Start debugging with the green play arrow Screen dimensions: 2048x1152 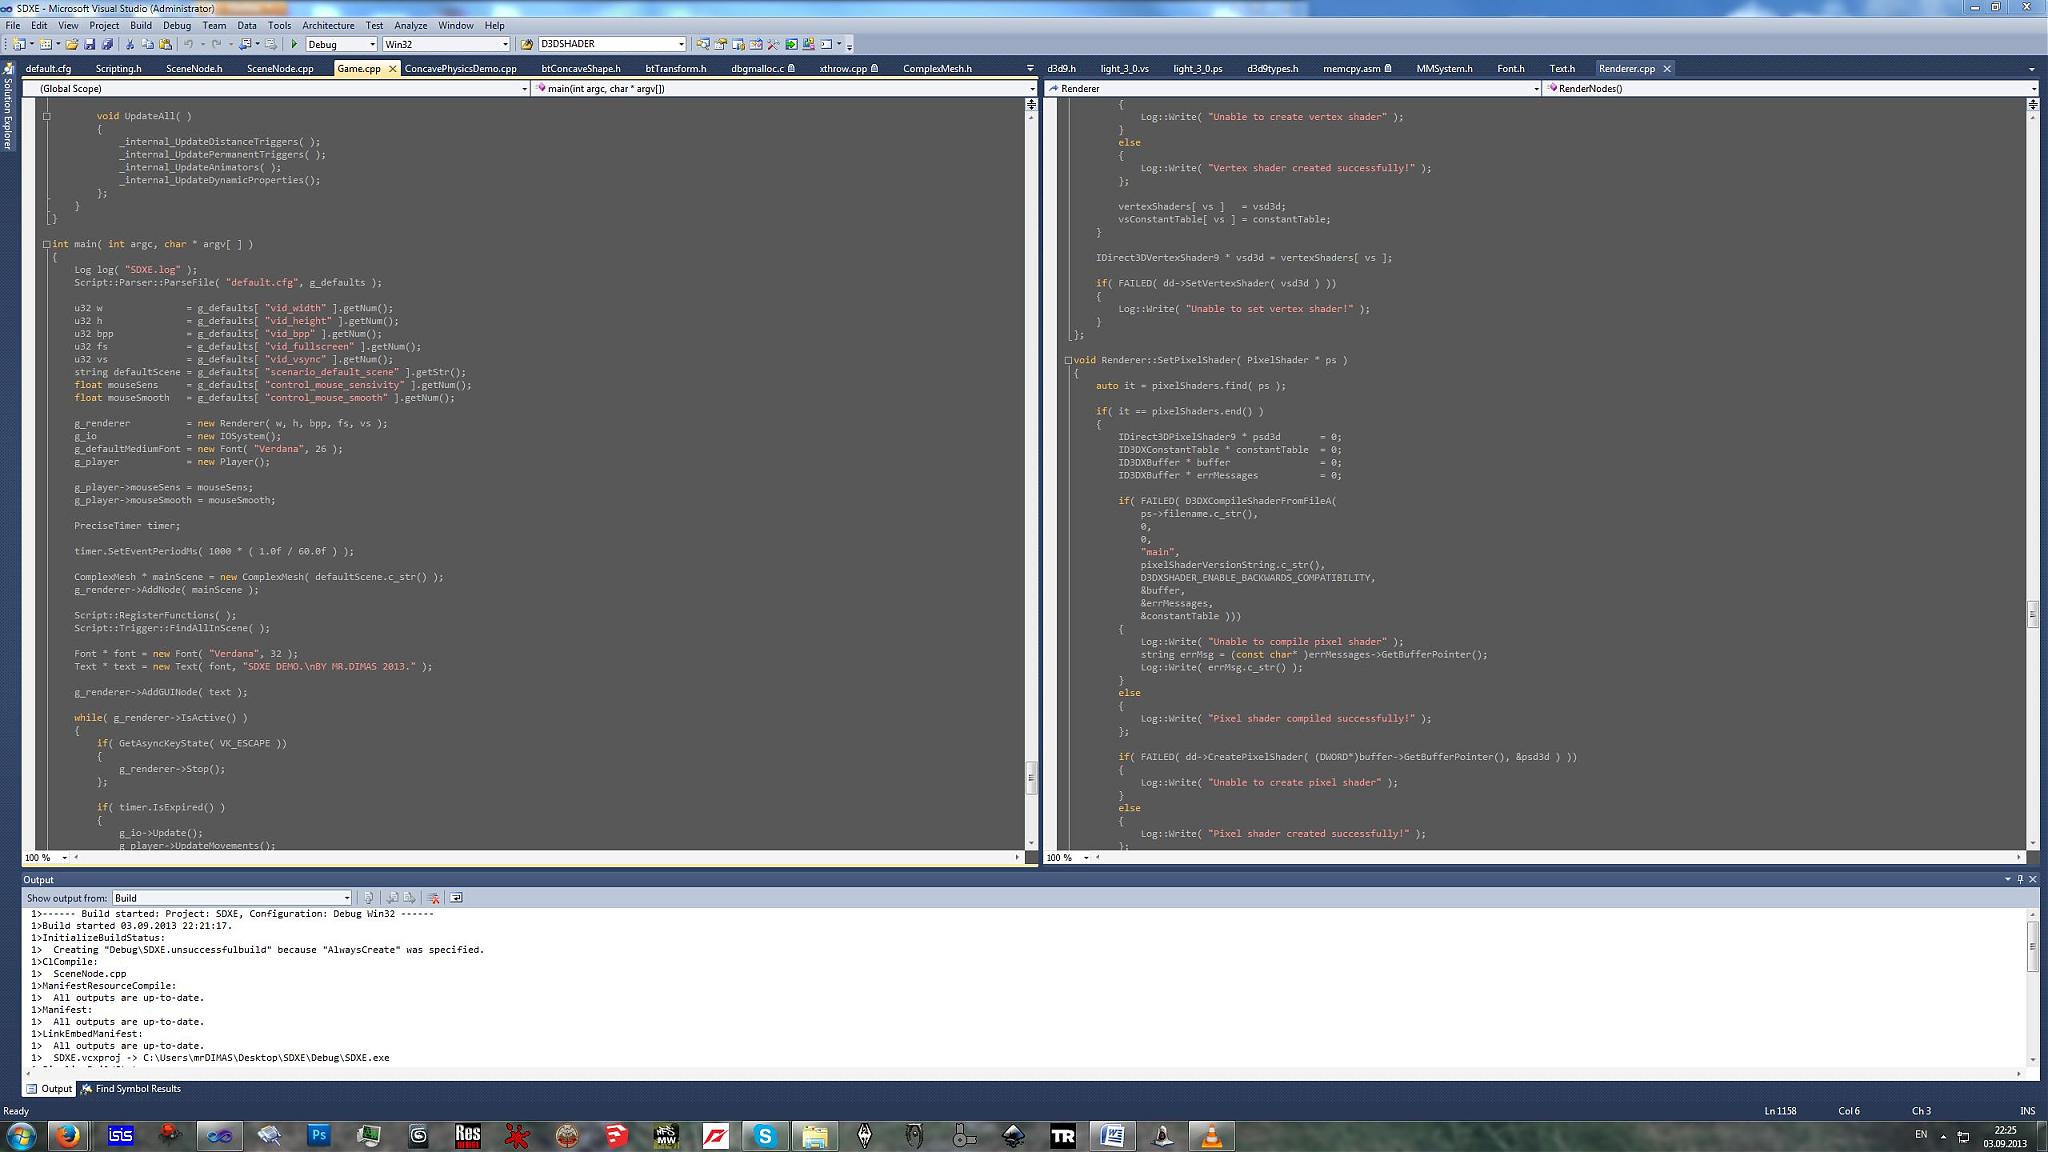coord(294,44)
